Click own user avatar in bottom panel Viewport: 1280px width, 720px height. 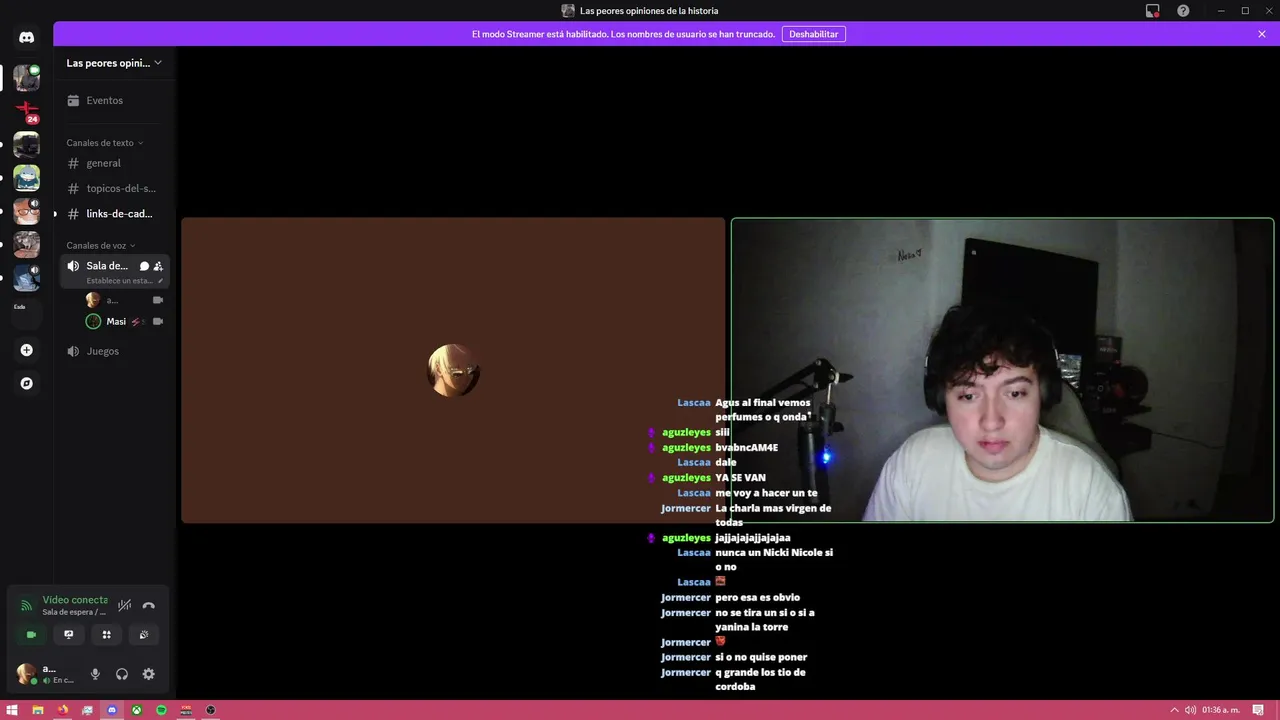(26, 674)
